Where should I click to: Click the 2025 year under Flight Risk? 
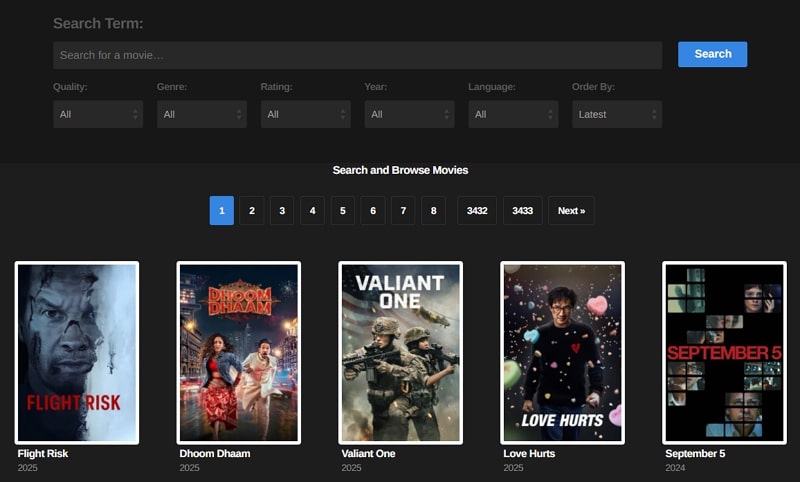(x=28, y=468)
